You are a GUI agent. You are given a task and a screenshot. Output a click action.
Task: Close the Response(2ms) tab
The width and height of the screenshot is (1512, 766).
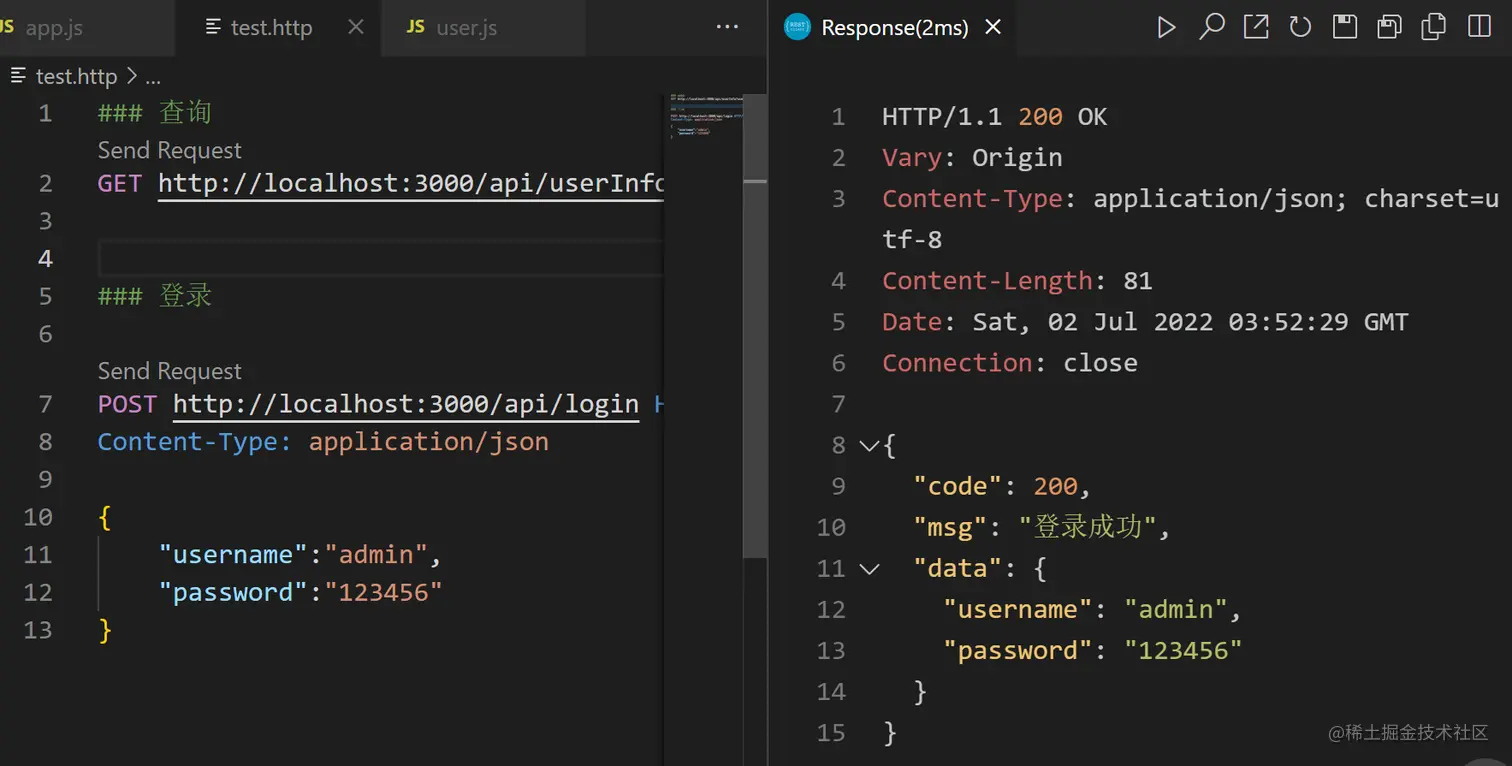(993, 28)
